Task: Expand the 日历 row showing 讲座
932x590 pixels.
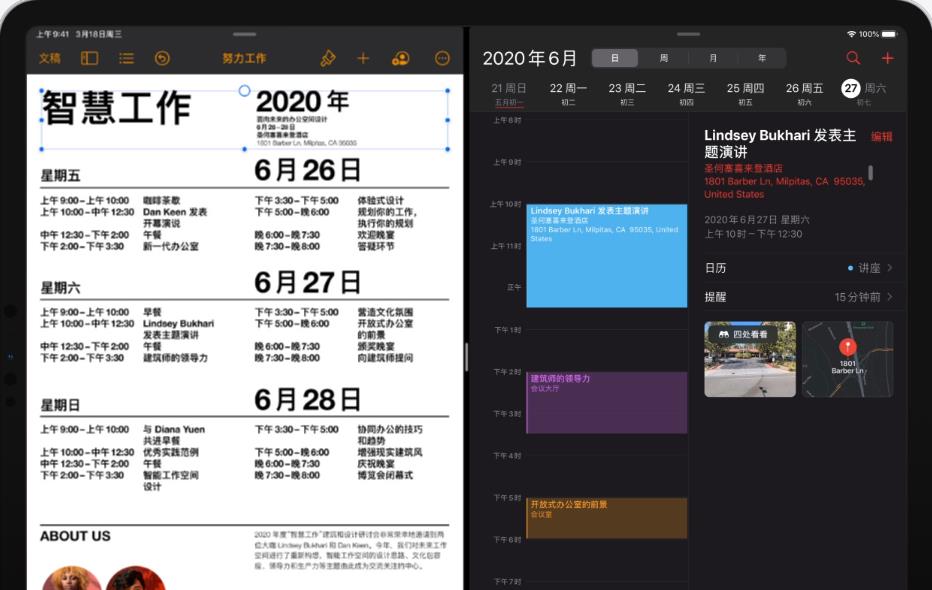Action: tap(798, 268)
